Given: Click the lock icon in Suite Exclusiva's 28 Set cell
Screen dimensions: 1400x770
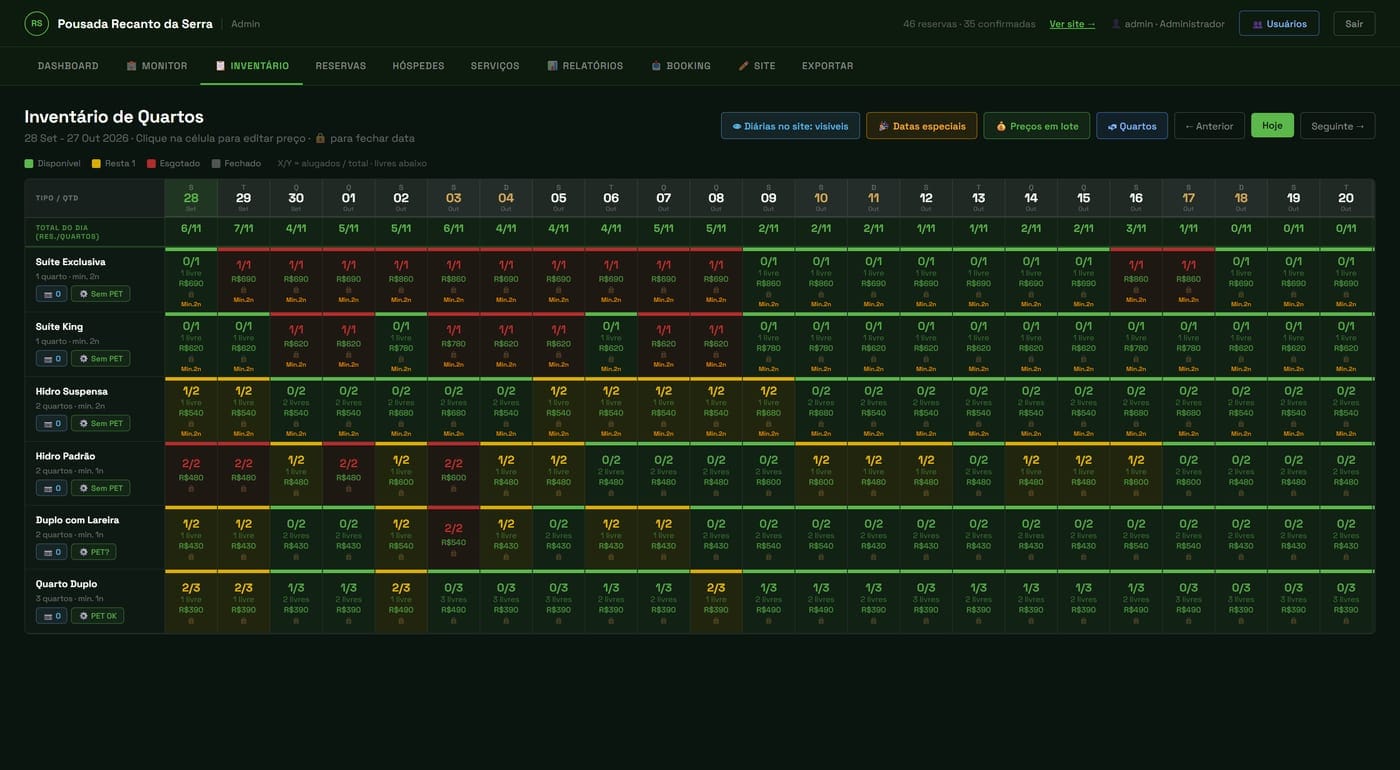Looking at the screenshot, I should coord(191,293).
